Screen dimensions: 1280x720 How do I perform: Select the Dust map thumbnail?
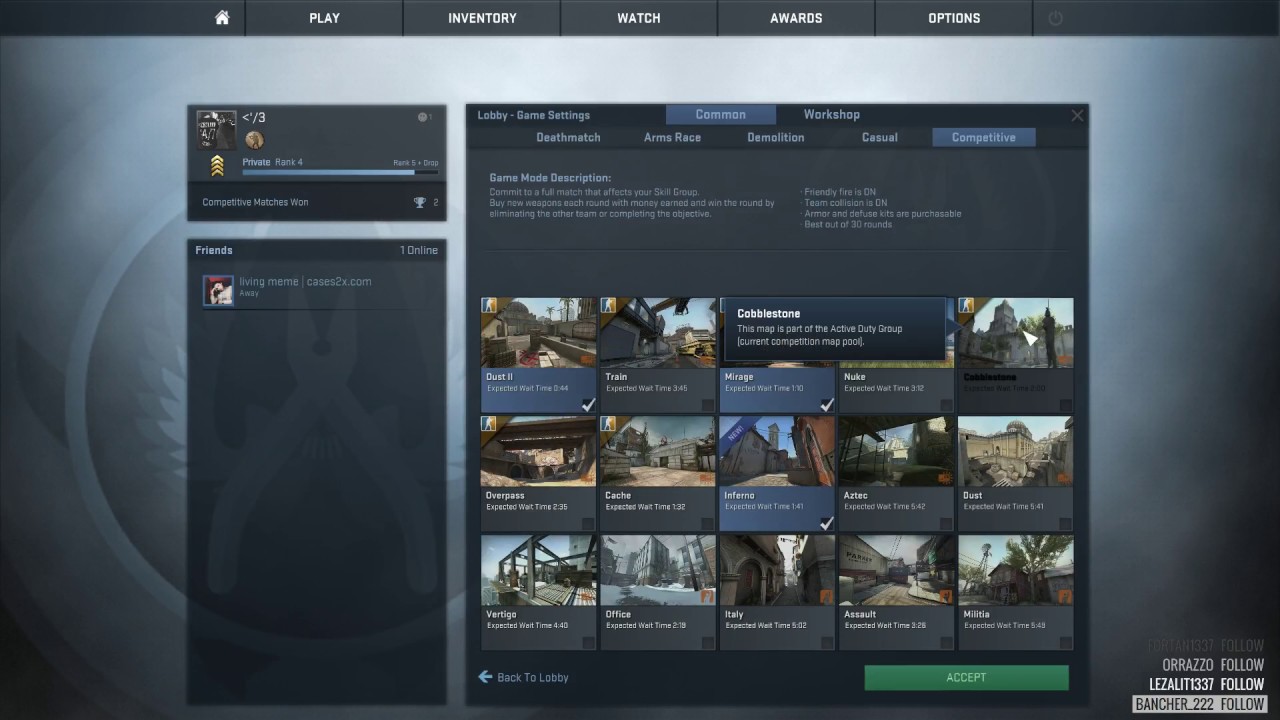1016,451
